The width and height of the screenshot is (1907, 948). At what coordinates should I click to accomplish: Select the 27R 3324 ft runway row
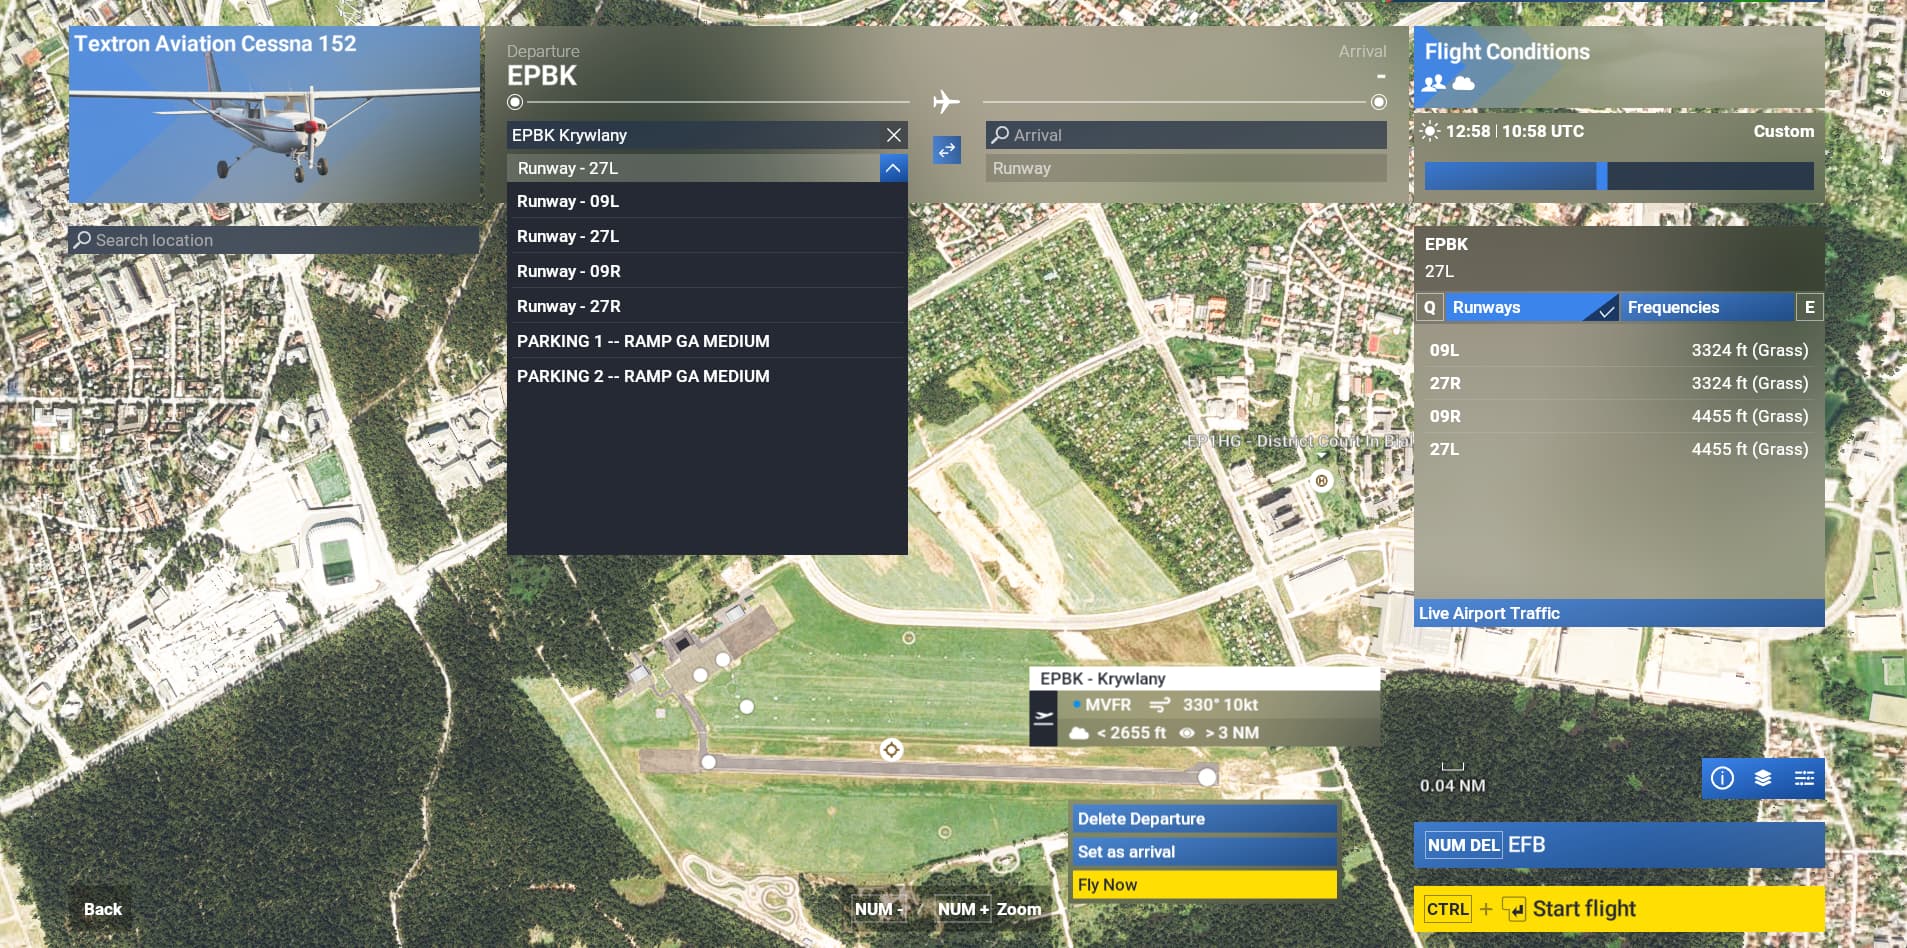click(x=1619, y=383)
